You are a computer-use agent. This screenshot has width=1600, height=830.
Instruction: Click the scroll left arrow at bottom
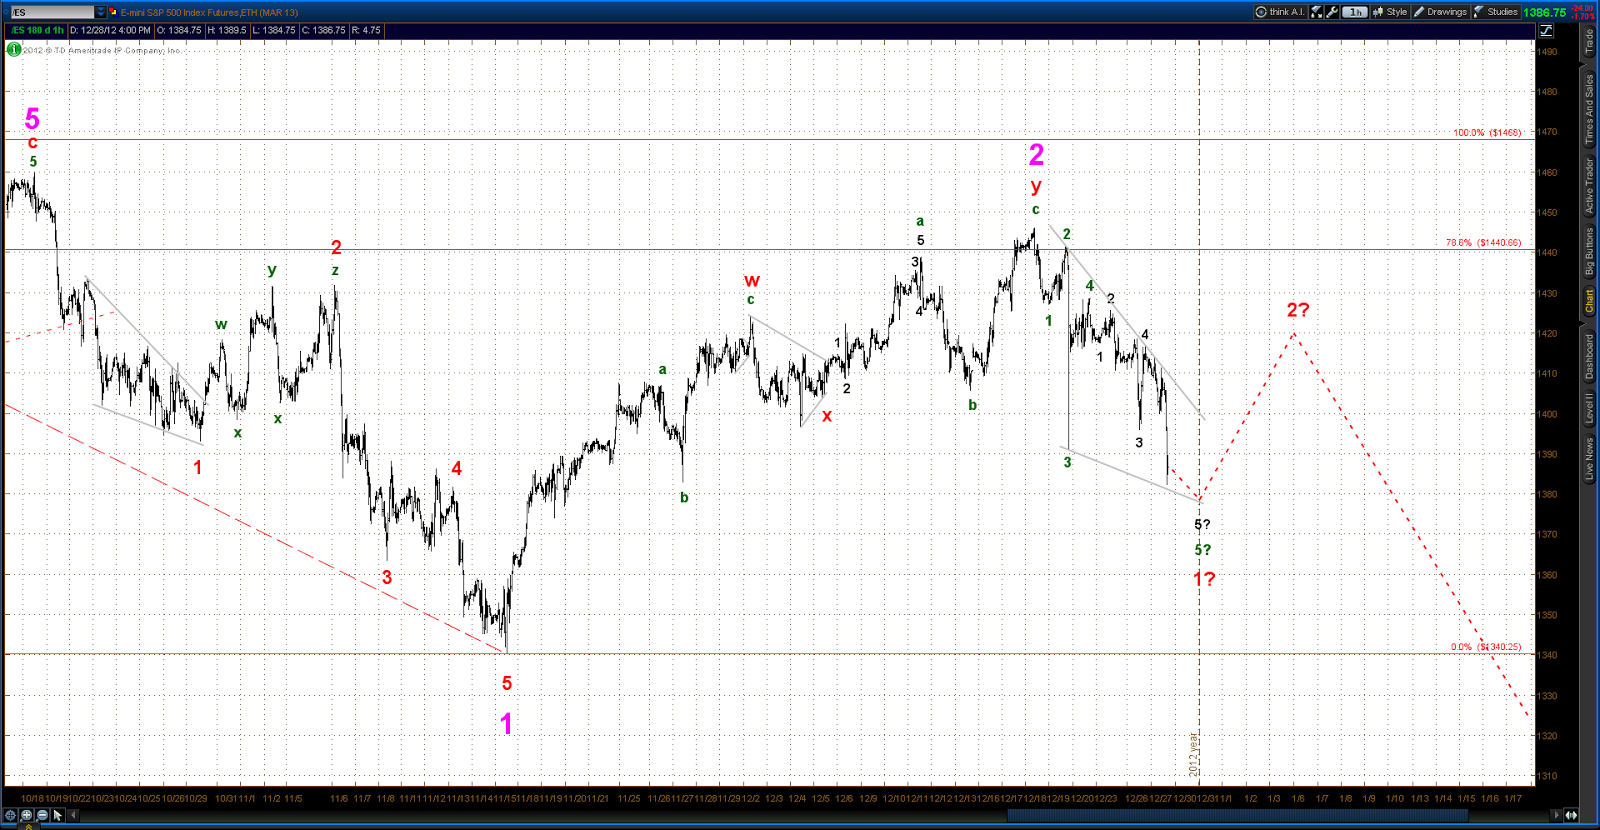(73, 815)
